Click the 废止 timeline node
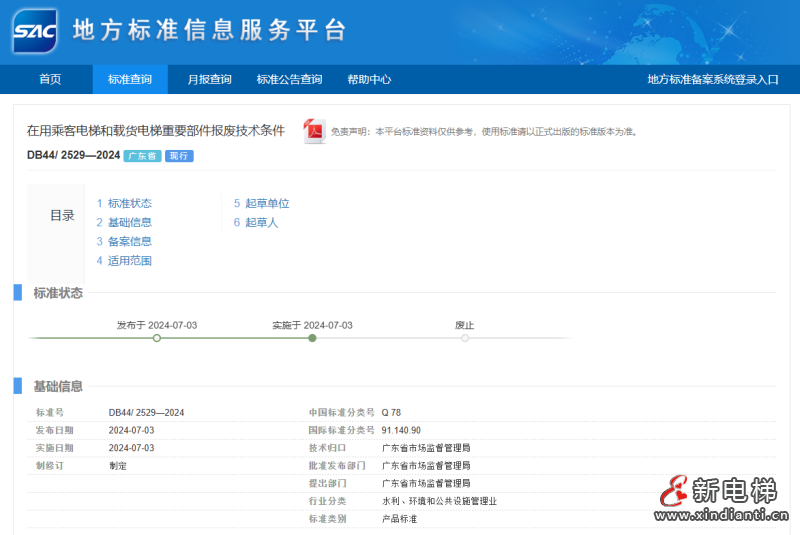 465,338
